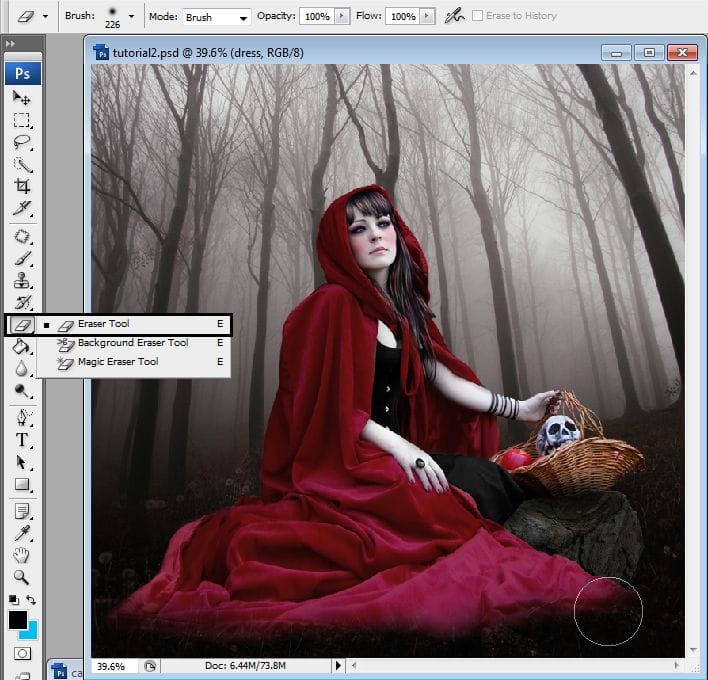
Task: Choose Magic Eraser Tool from flyout
Action: pyautogui.click(x=118, y=362)
